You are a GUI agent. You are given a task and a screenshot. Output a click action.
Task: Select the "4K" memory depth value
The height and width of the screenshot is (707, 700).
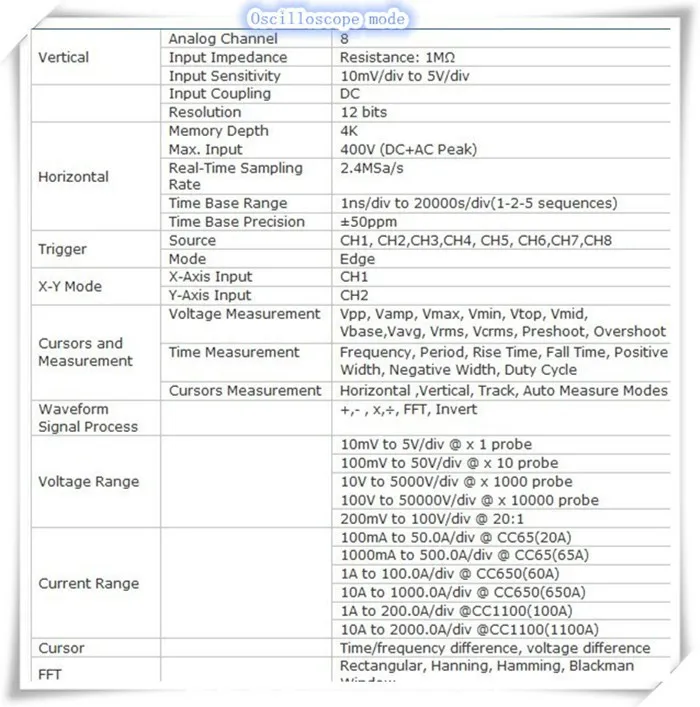click(349, 131)
